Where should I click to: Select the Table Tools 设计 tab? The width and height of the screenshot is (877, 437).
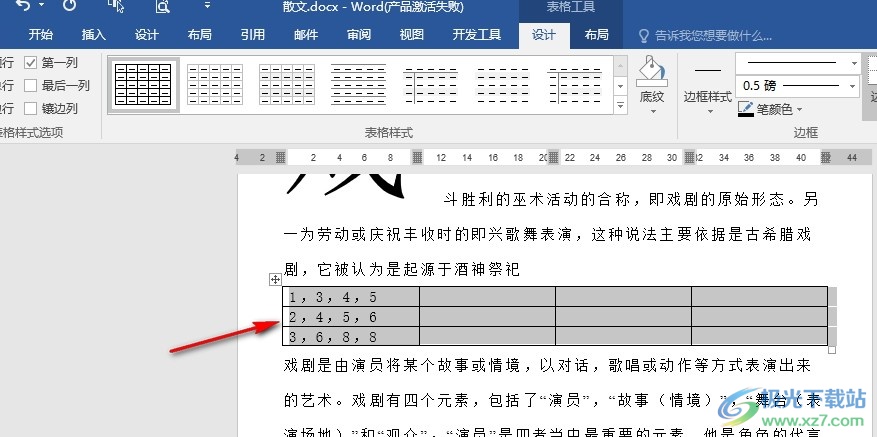point(544,35)
